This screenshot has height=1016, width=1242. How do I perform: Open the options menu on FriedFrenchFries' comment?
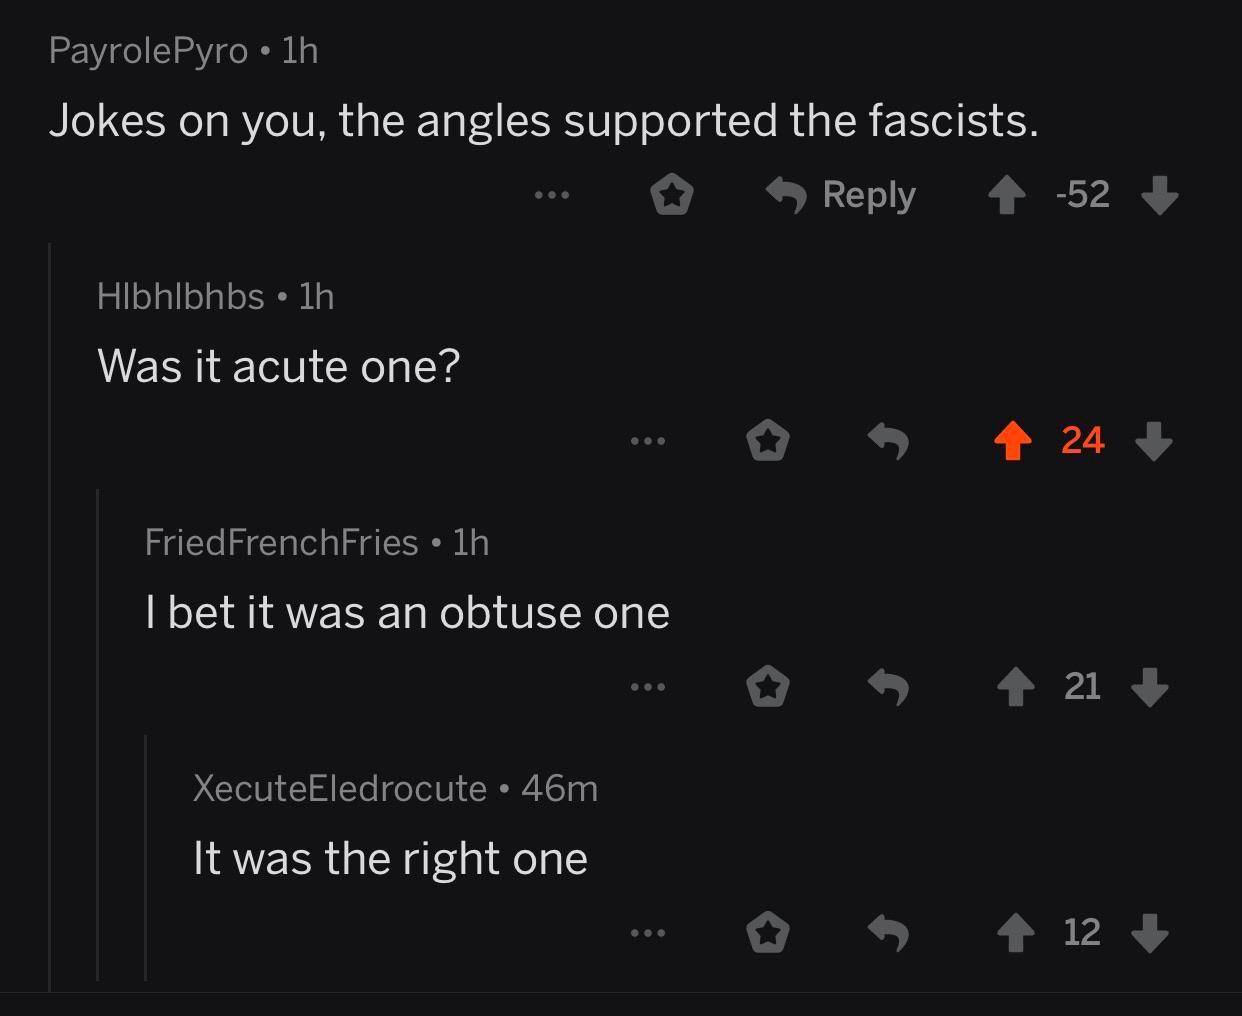pyautogui.click(x=650, y=686)
